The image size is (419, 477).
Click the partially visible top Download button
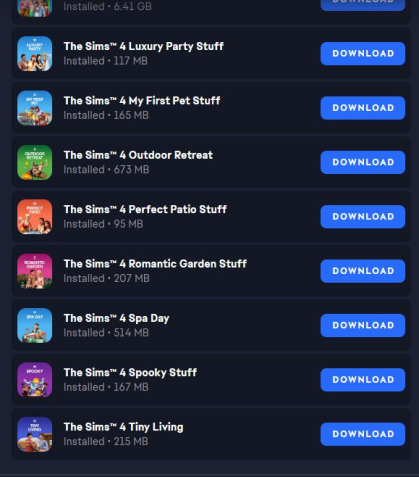click(363, 5)
